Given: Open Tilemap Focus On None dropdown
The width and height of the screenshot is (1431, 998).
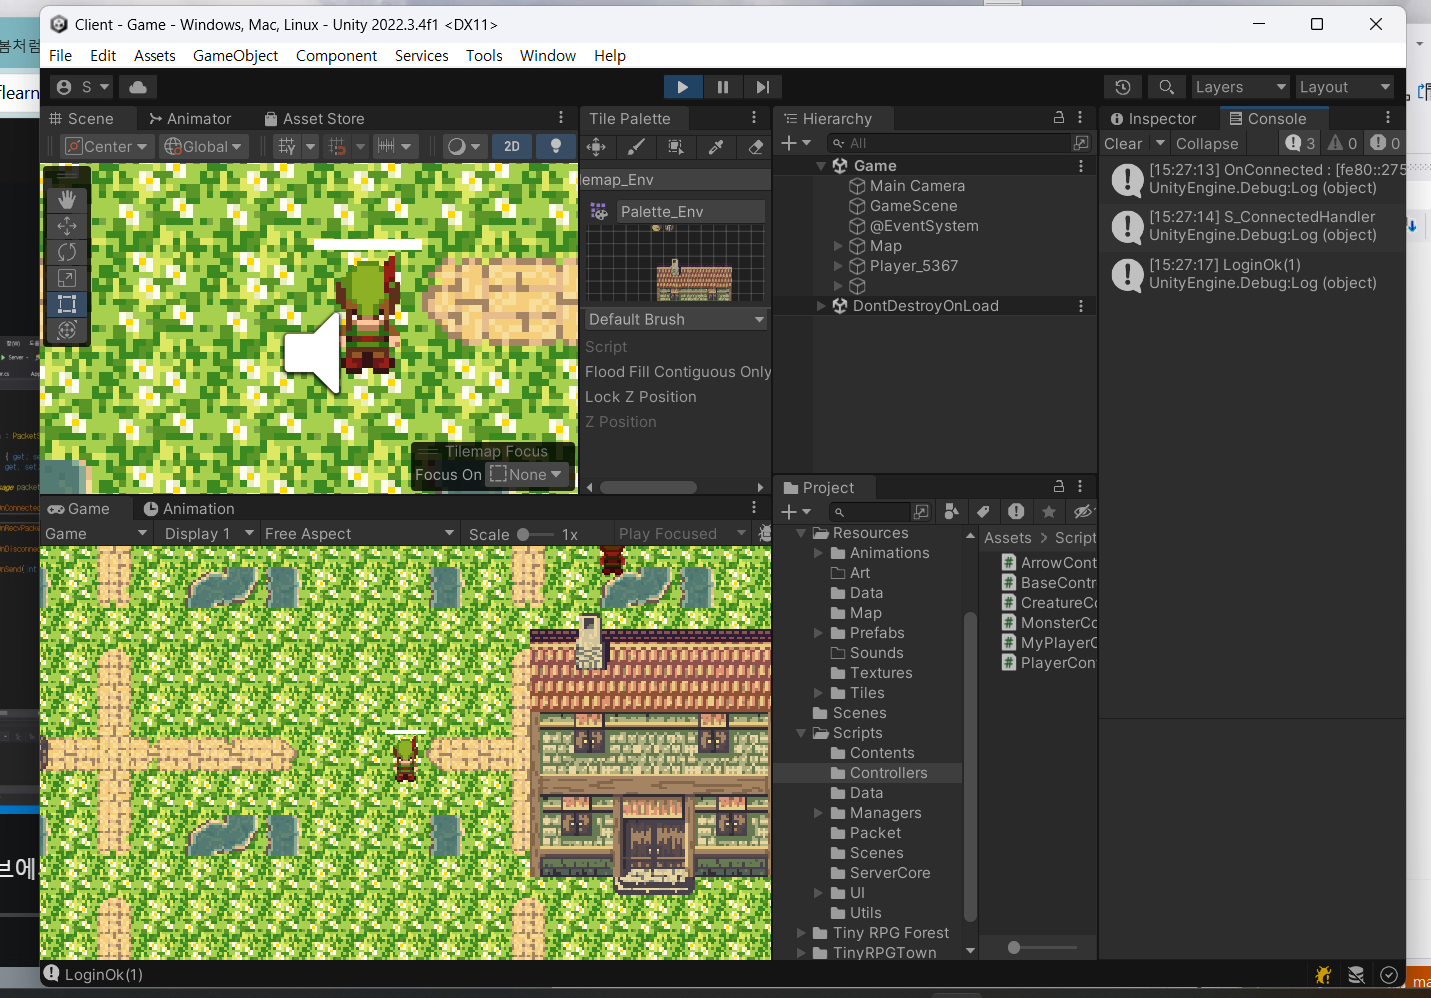Looking at the screenshot, I should [x=527, y=475].
